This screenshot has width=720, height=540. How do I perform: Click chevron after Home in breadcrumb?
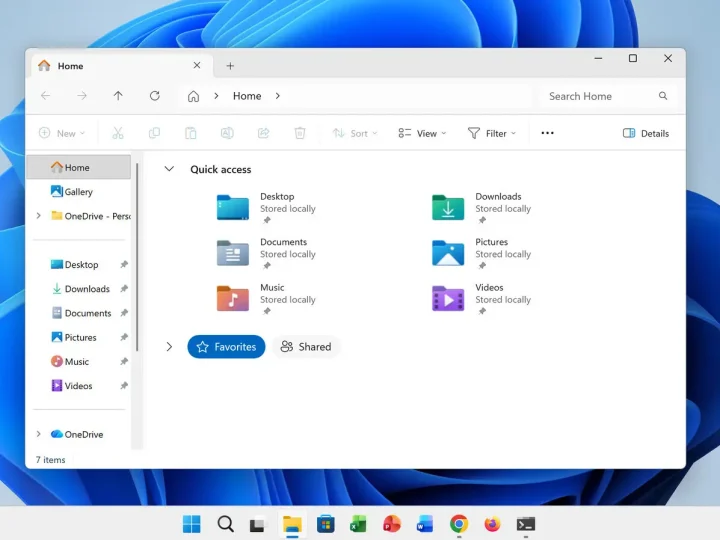(x=278, y=96)
